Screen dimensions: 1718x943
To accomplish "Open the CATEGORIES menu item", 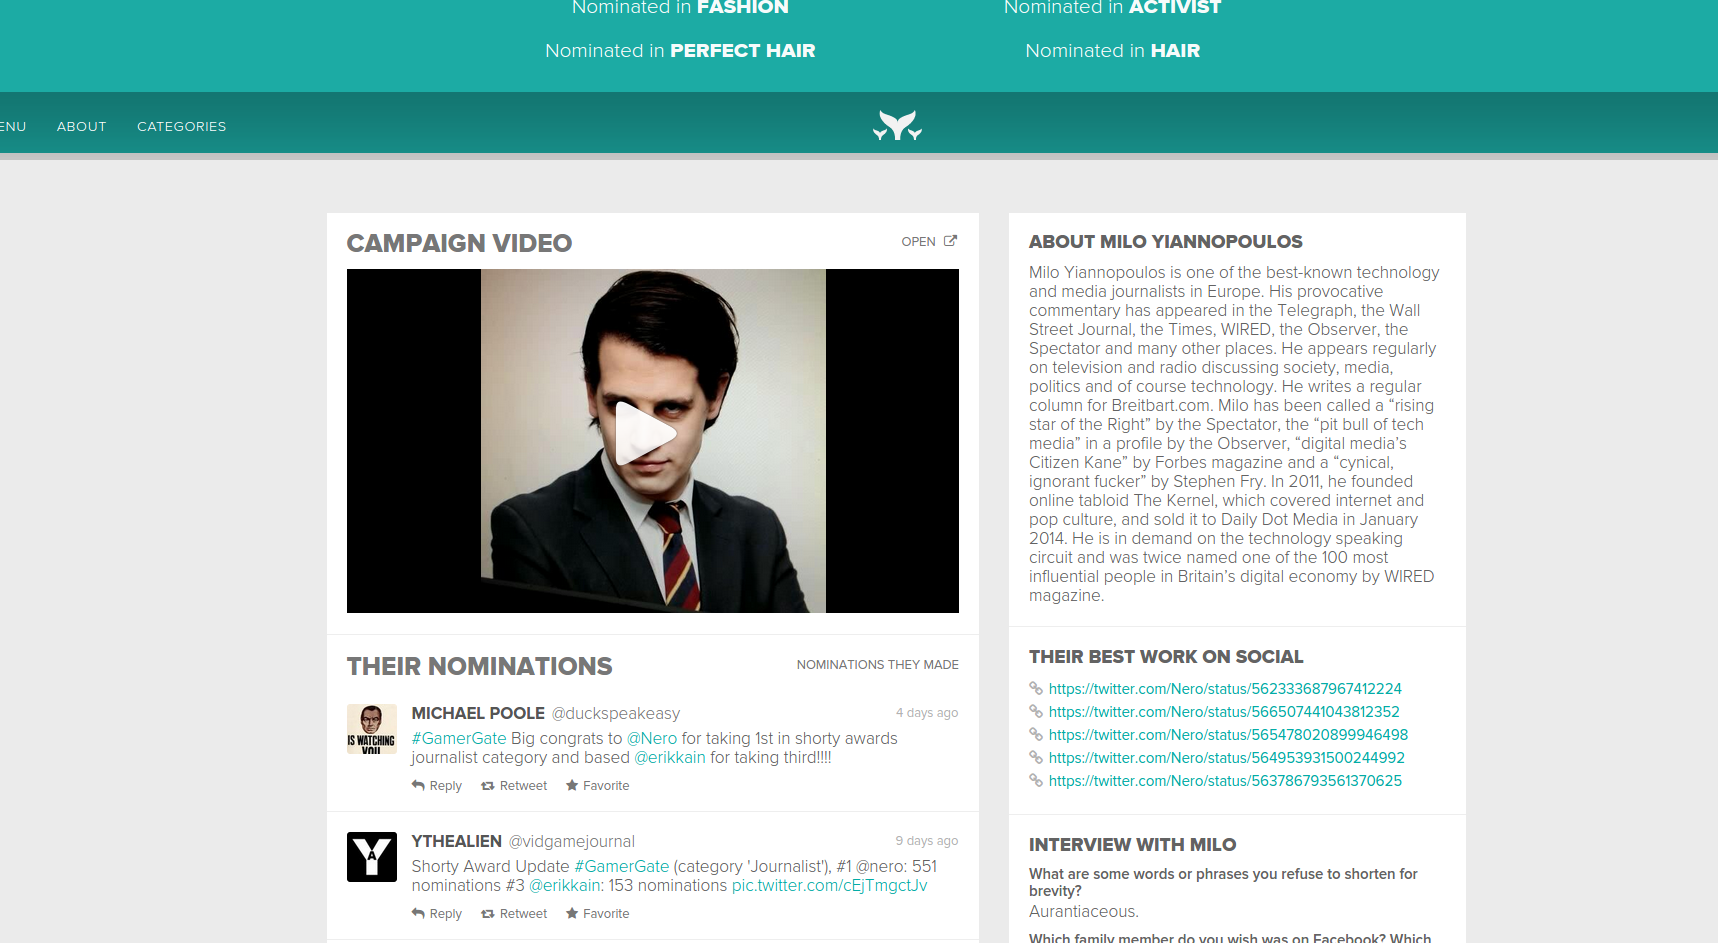I will [x=181, y=126].
